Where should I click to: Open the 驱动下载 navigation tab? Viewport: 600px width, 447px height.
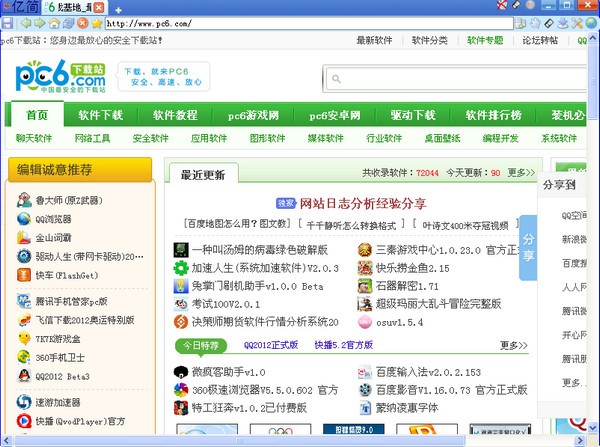pos(413,115)
